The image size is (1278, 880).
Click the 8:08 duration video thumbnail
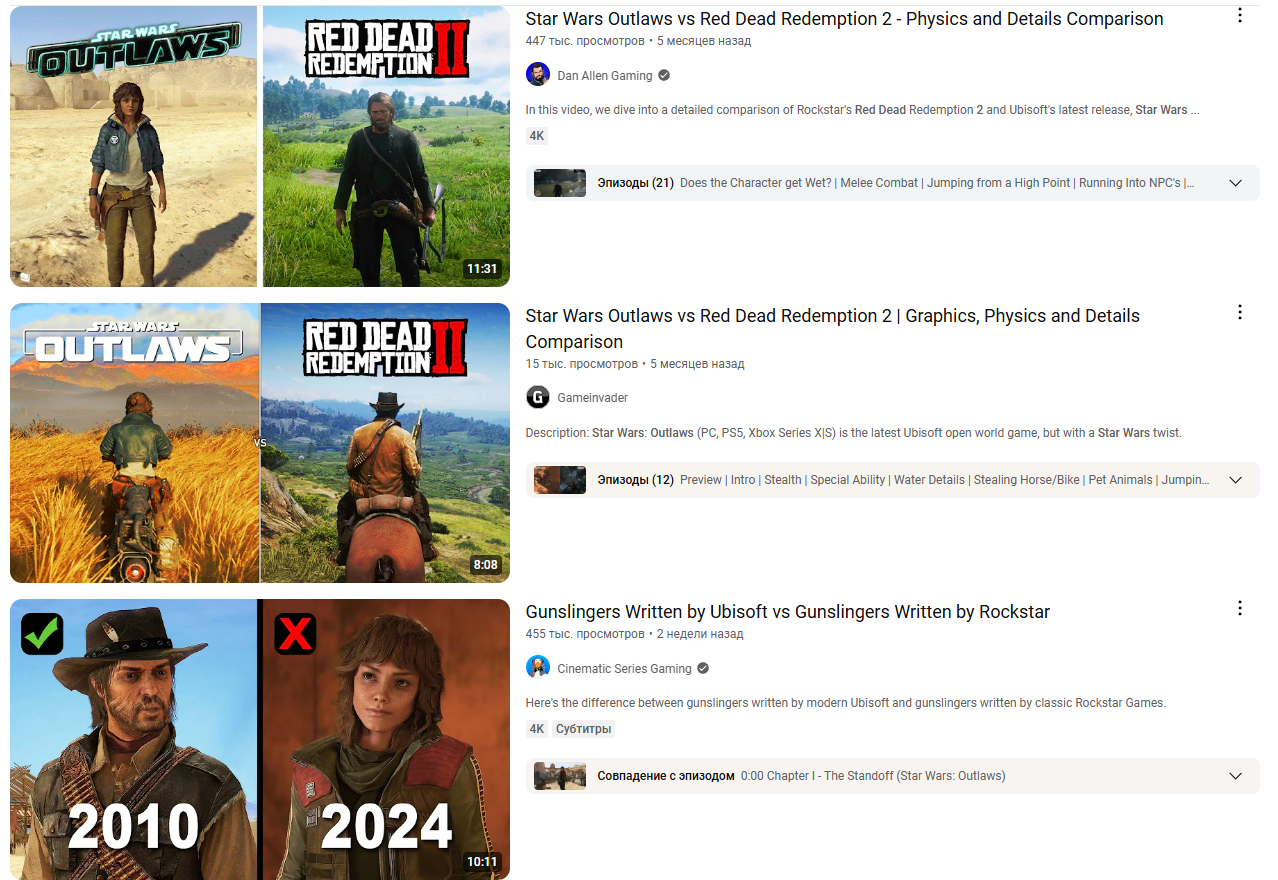coord(260,443)
